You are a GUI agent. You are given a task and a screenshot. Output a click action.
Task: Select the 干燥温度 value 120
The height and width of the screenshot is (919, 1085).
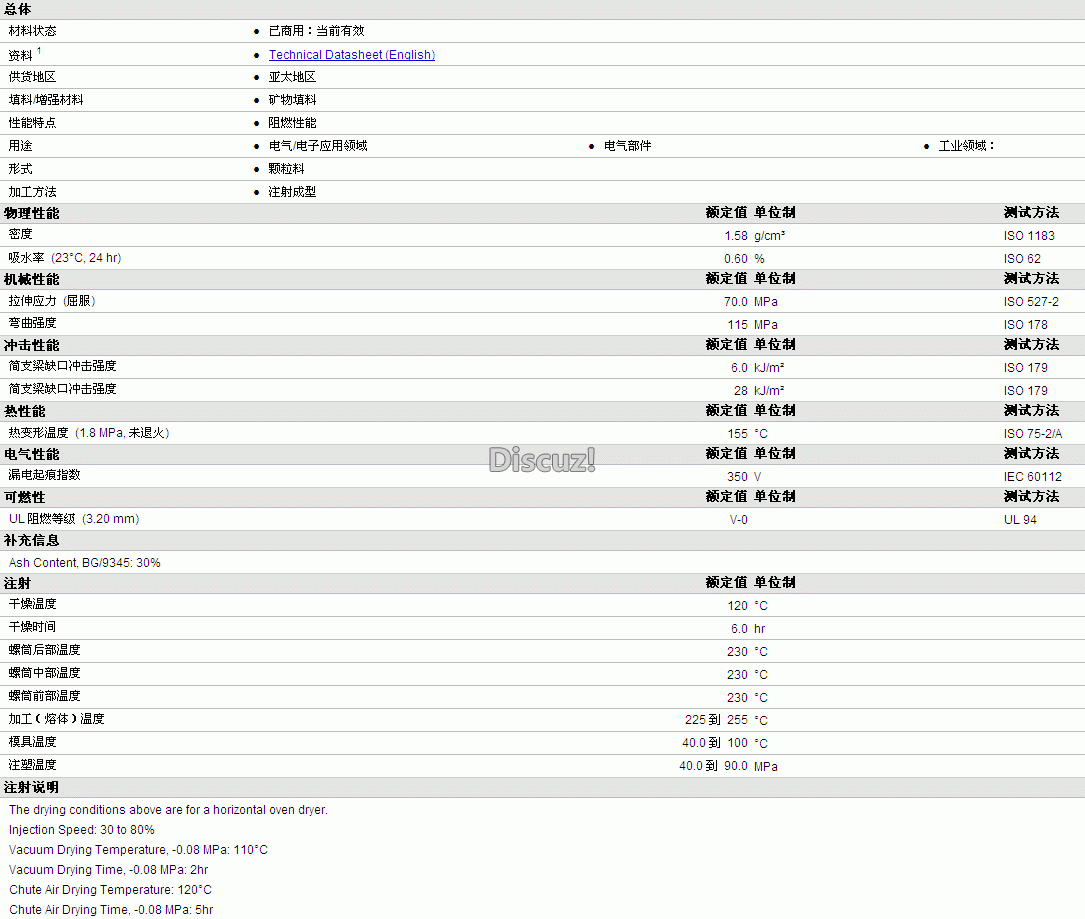(x=738, y=606)
